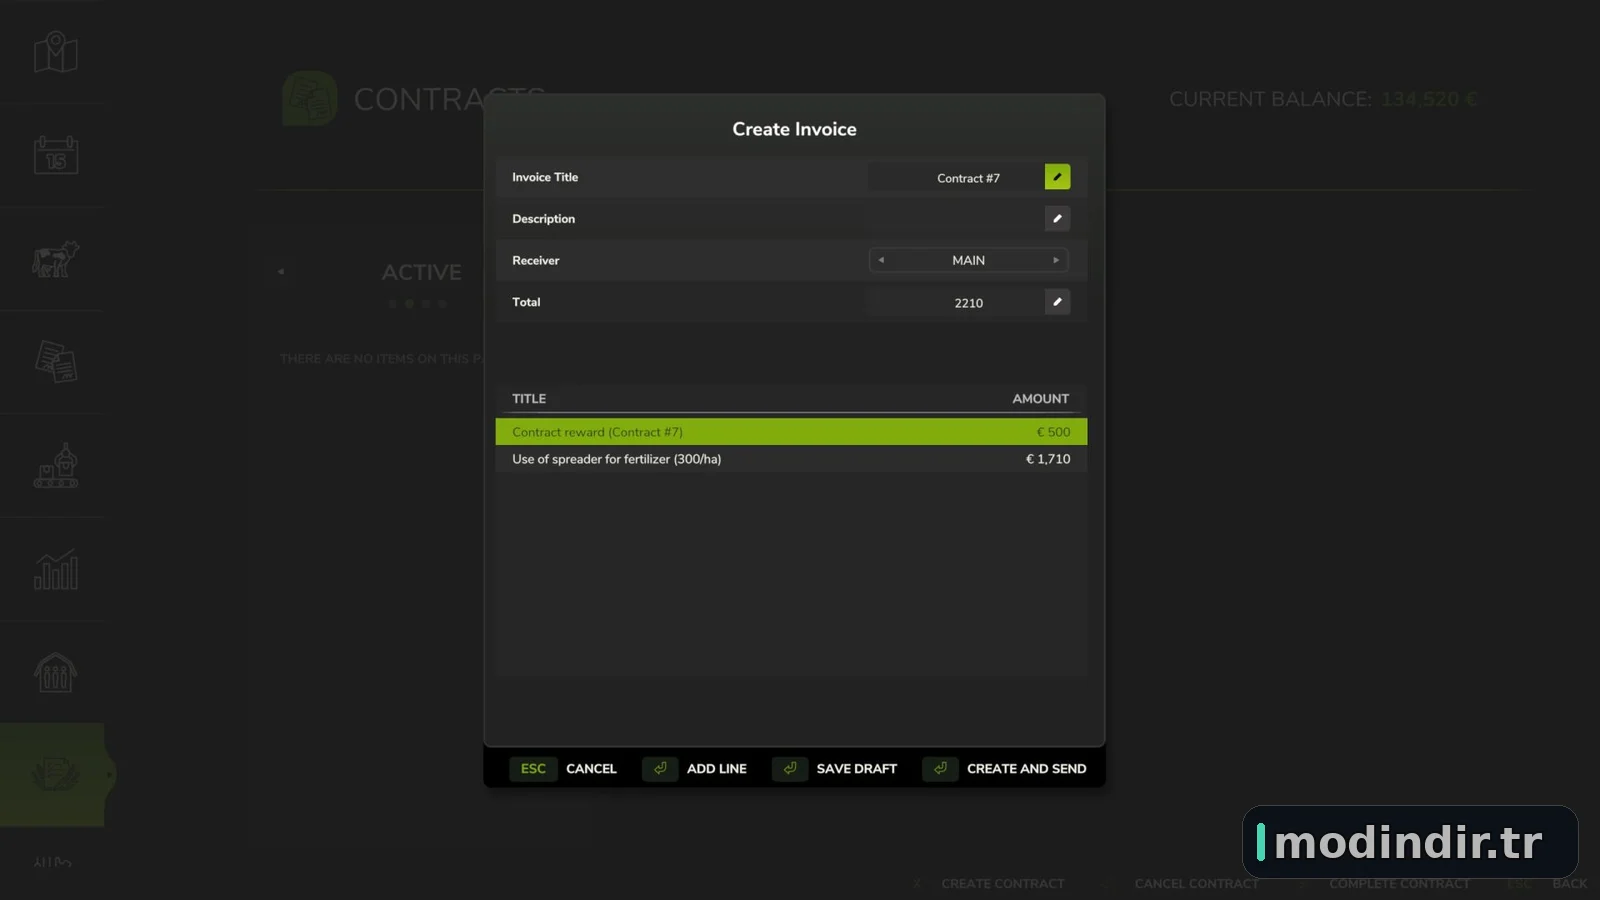
Task: Click the SAVE DRAFT button
Action: pos(856,769)
